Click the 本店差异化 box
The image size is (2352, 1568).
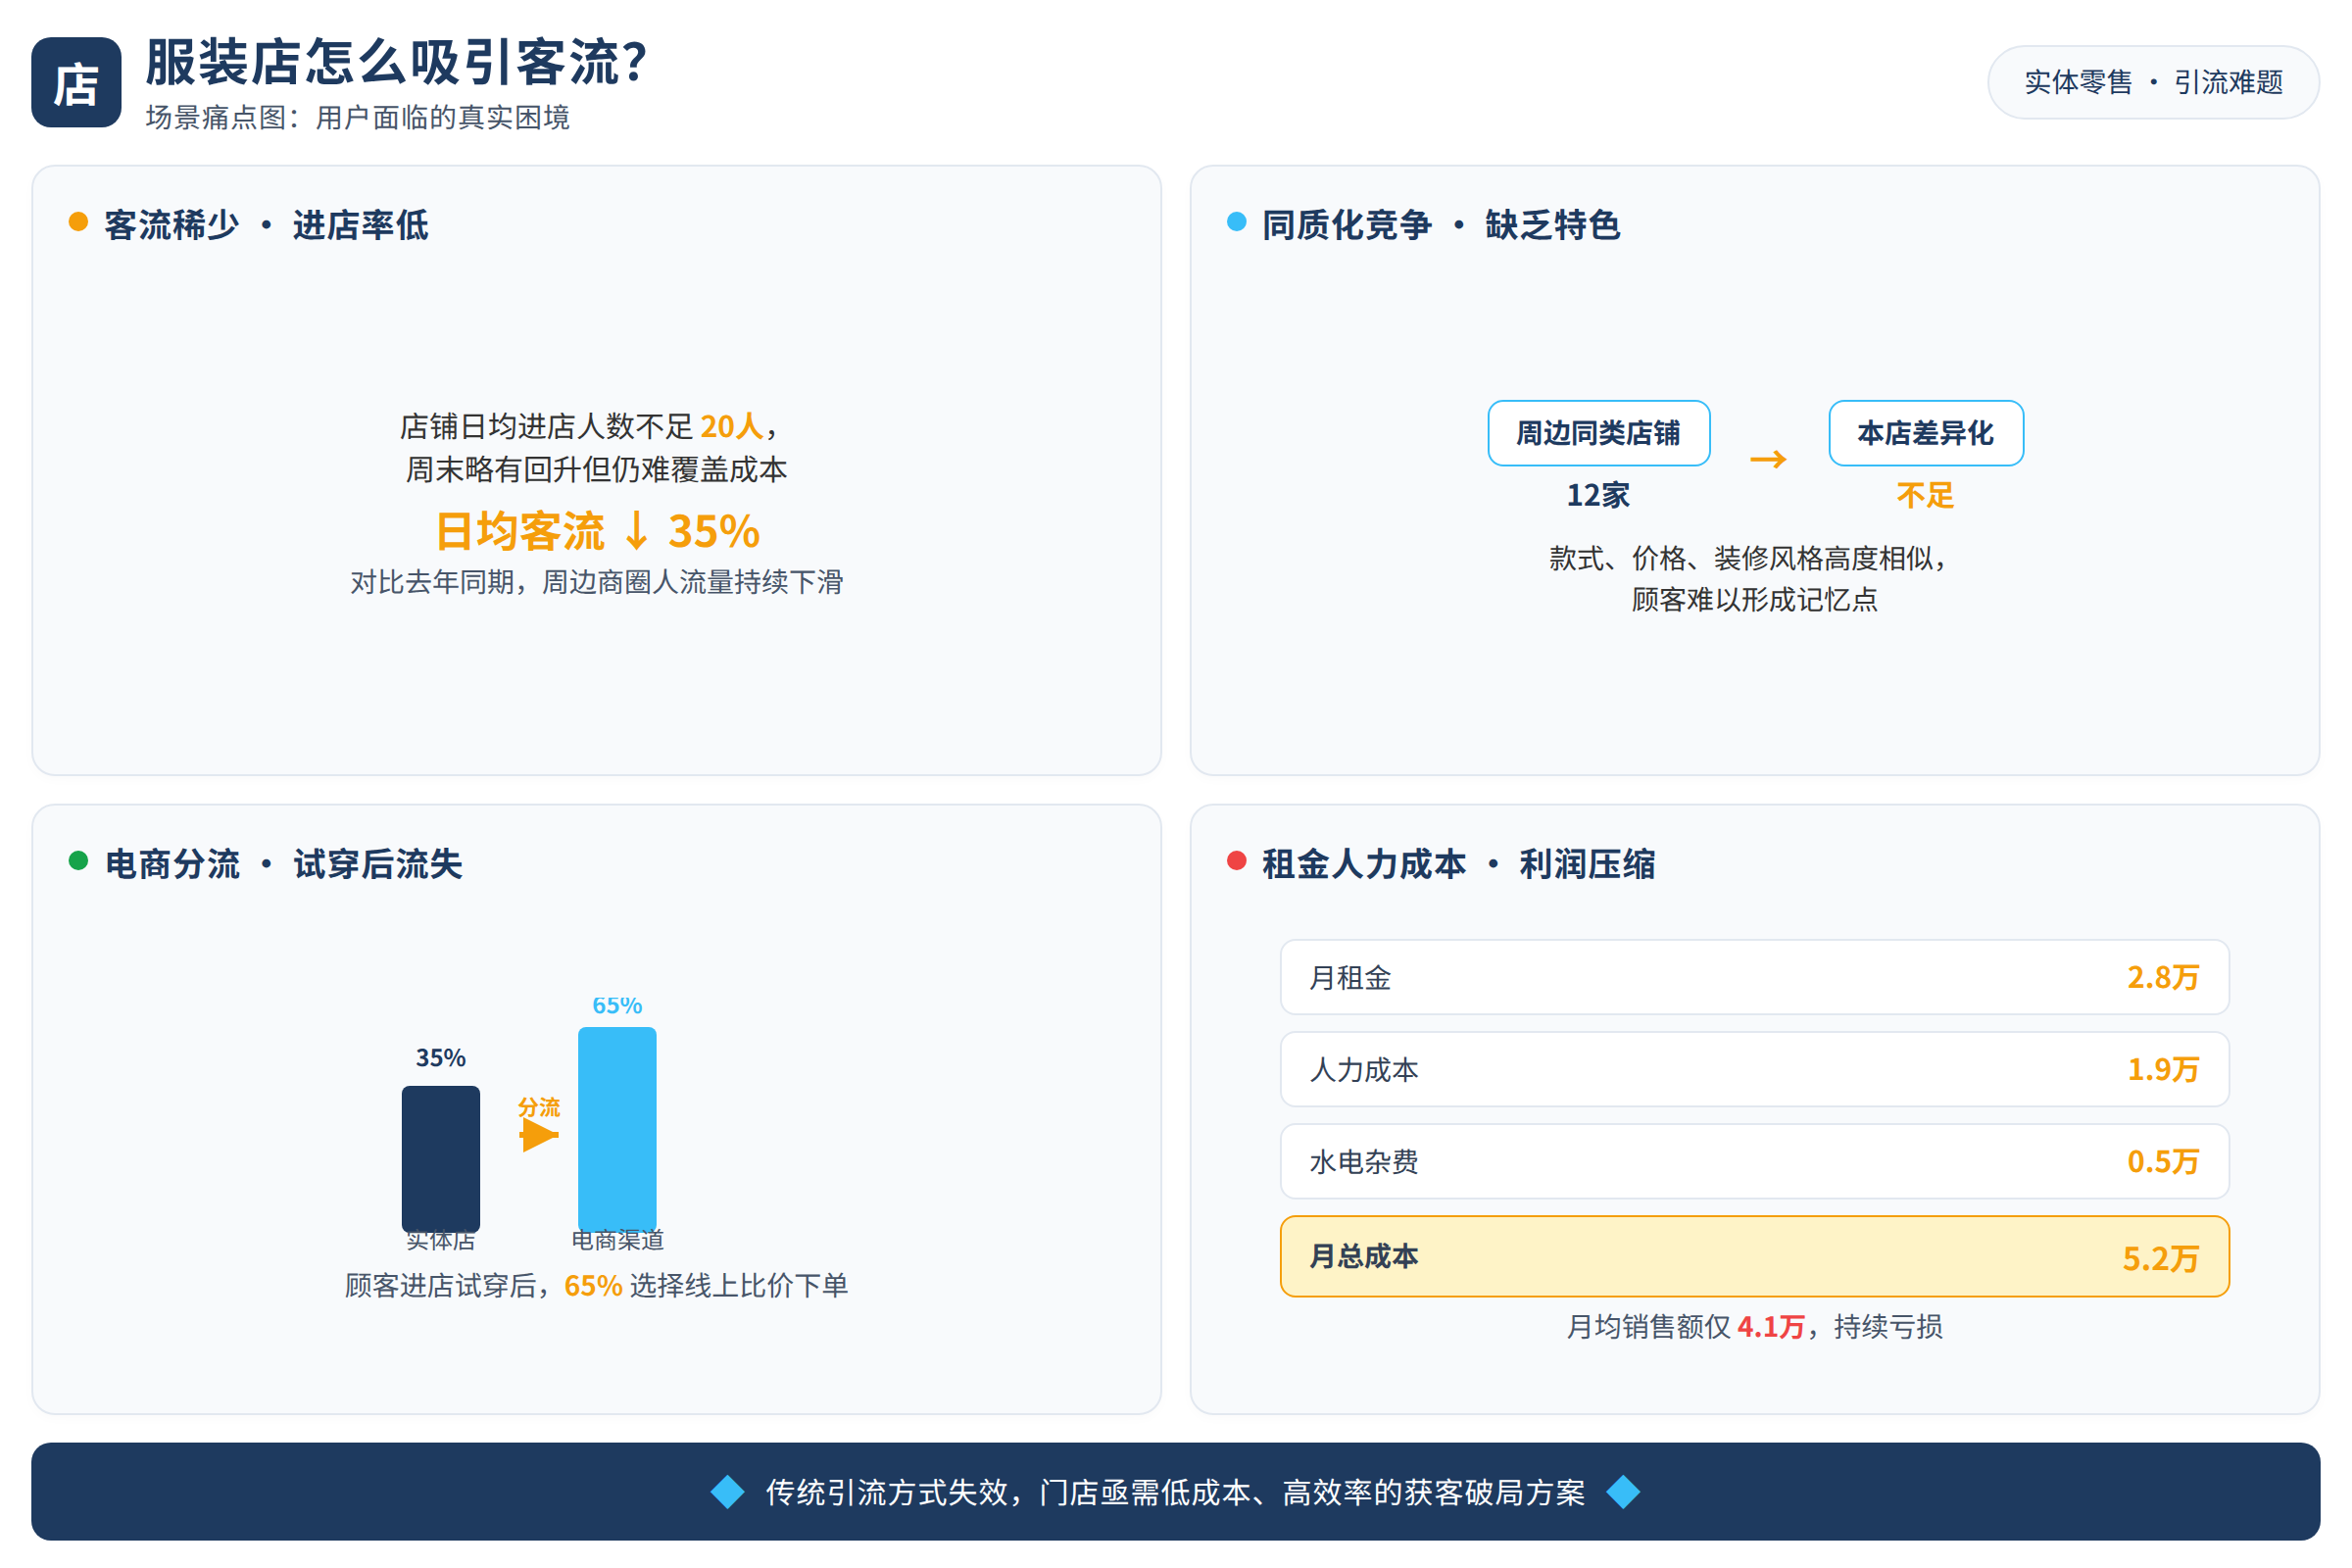1925,433
